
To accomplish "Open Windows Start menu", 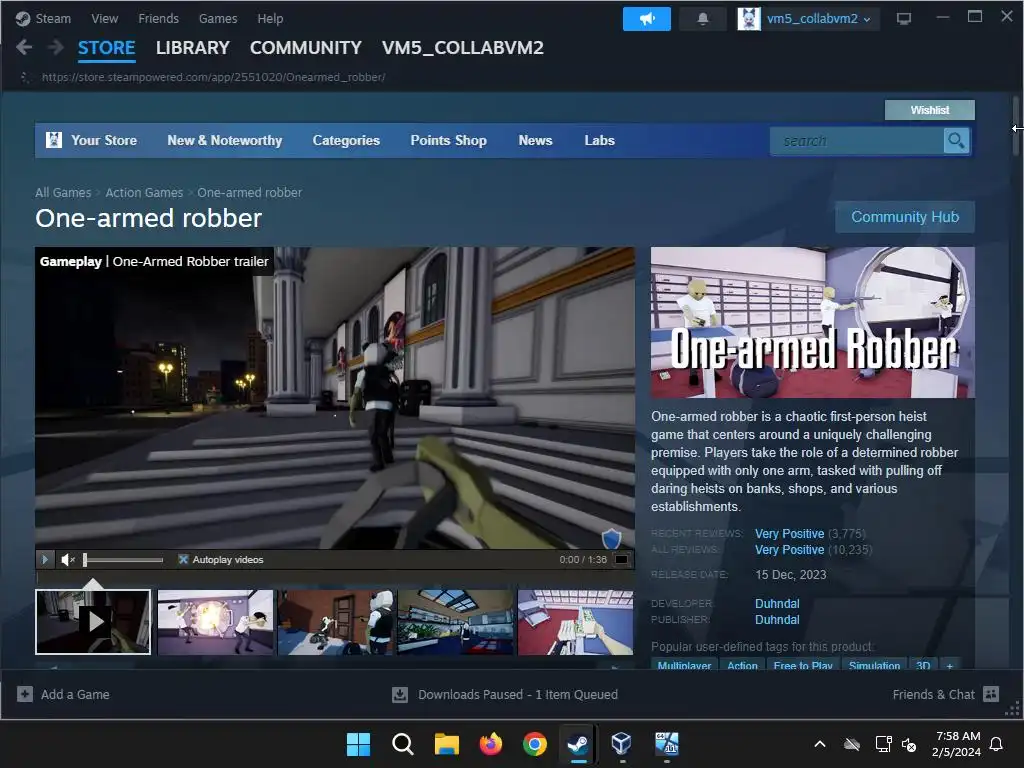I will (358, 744).
